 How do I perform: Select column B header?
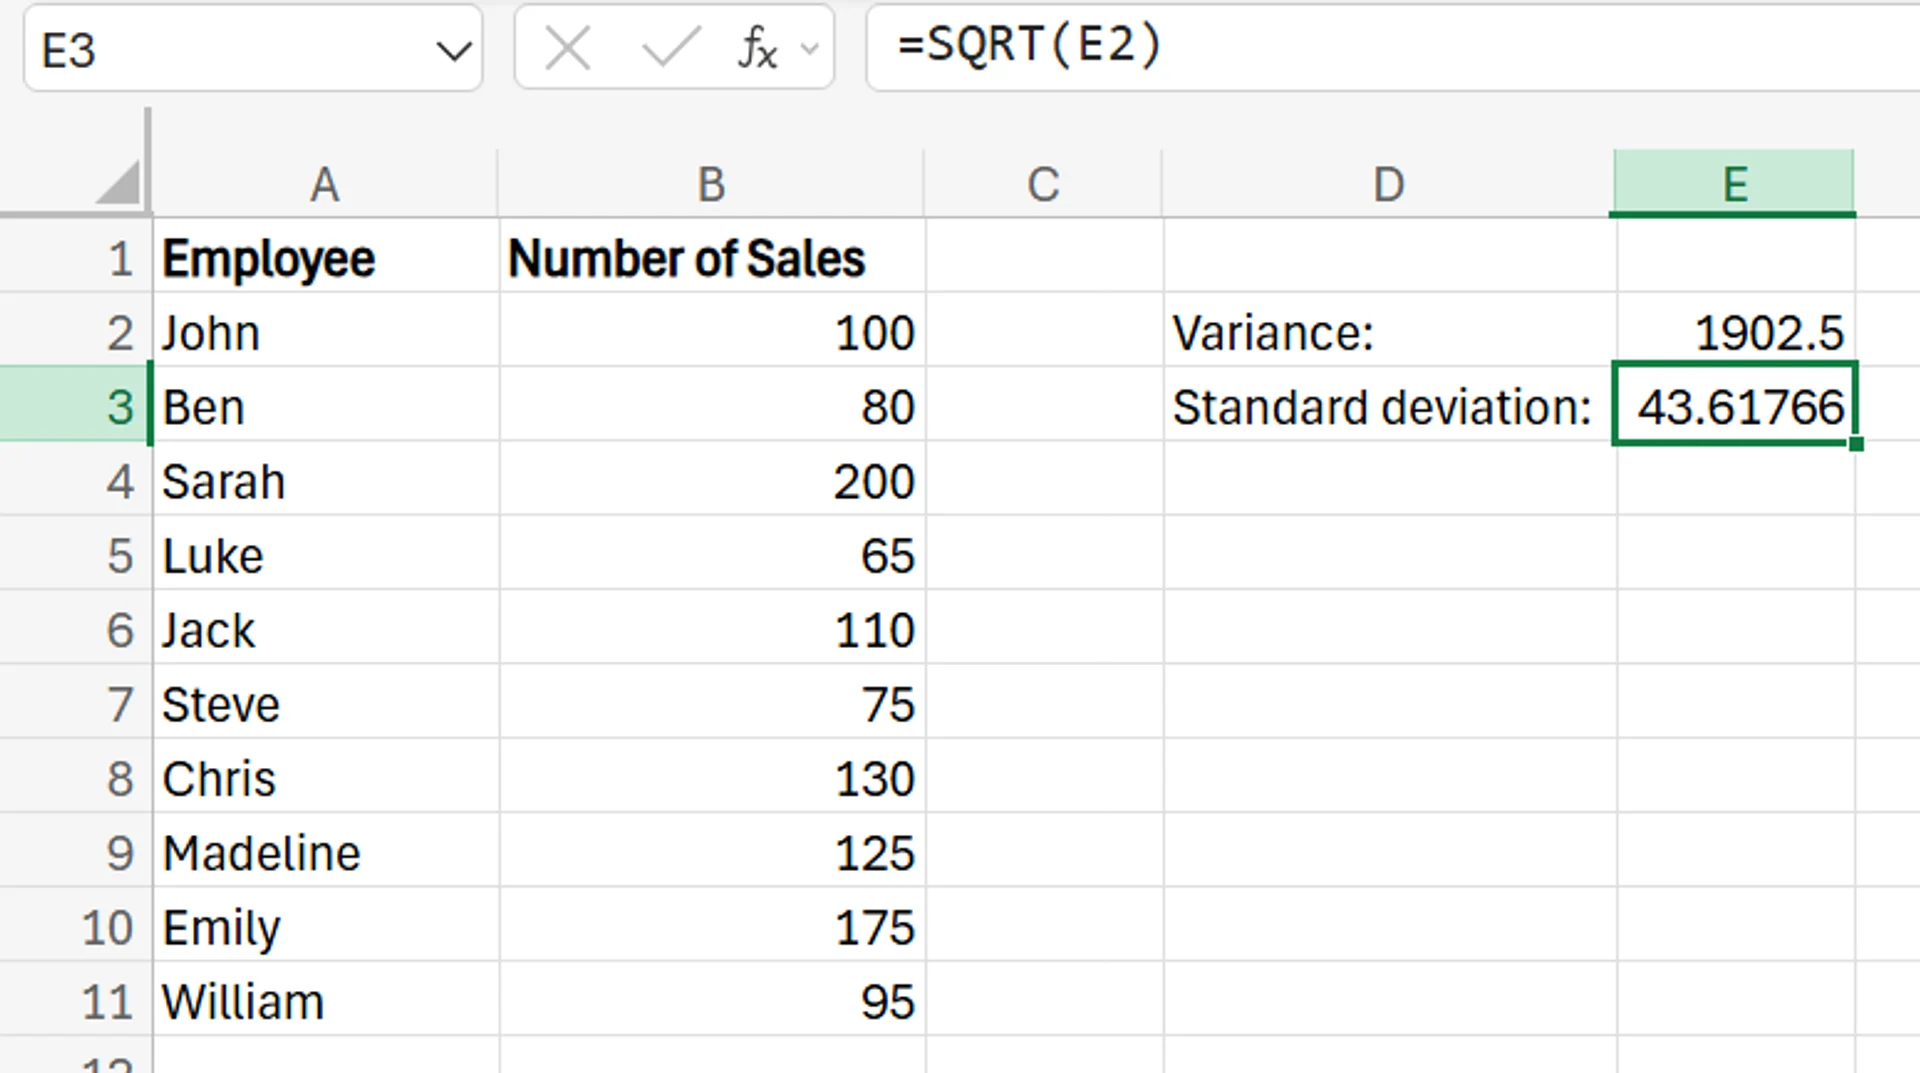(x=711, y=184)
